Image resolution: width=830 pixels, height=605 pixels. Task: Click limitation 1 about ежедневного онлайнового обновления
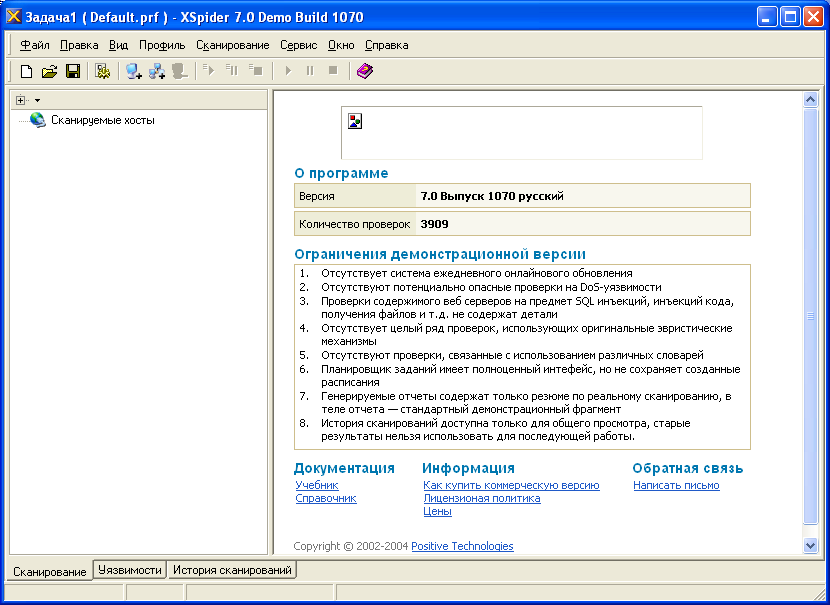(476, 273)
